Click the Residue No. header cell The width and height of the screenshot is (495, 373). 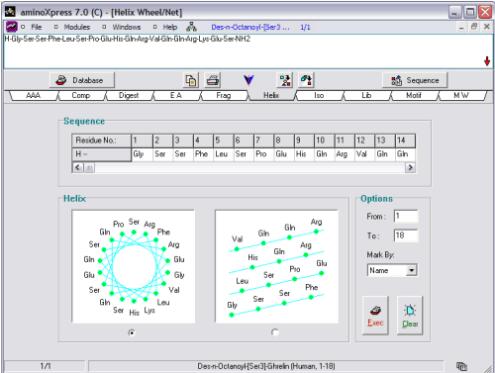[101, 140]
